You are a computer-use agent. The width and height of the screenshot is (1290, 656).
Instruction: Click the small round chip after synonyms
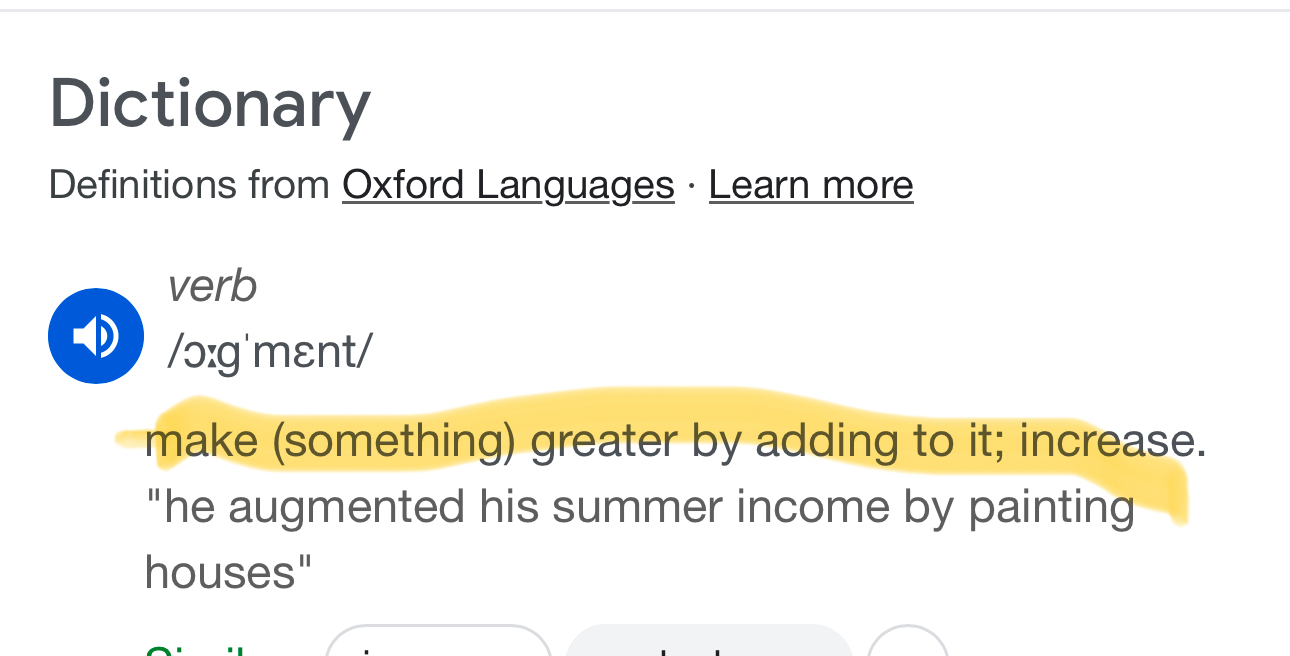pos(908,644)
